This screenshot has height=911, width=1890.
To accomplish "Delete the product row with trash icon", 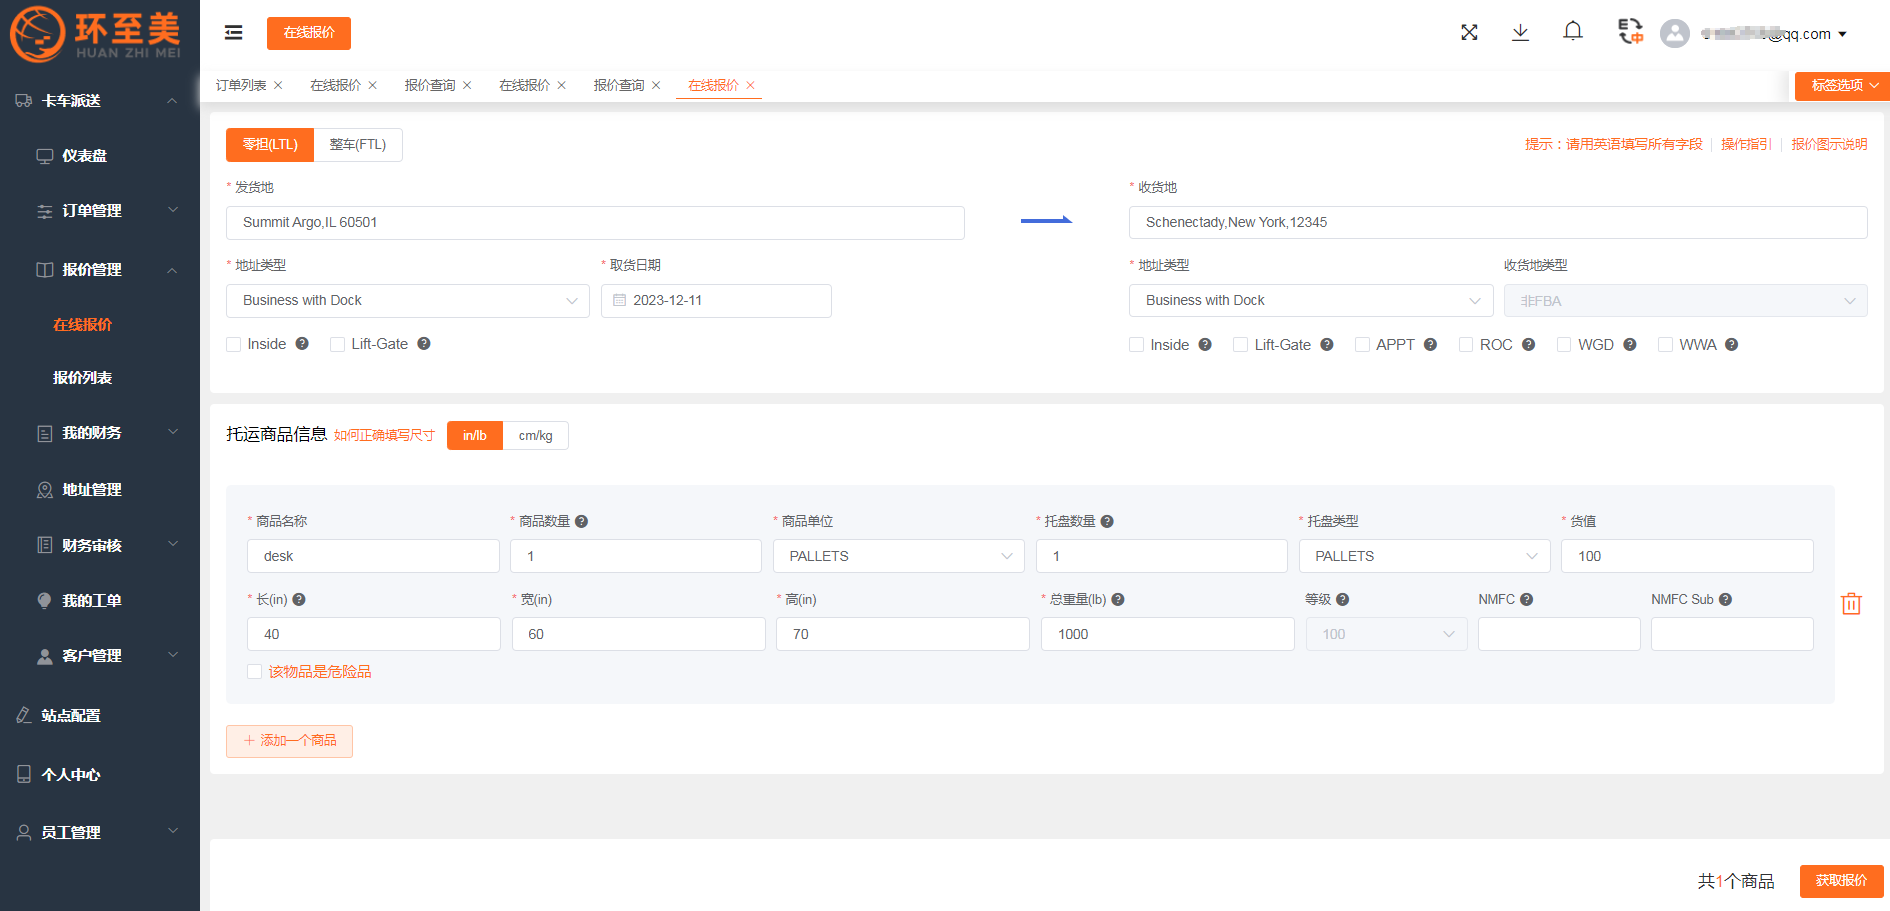I will point(1851,604).
